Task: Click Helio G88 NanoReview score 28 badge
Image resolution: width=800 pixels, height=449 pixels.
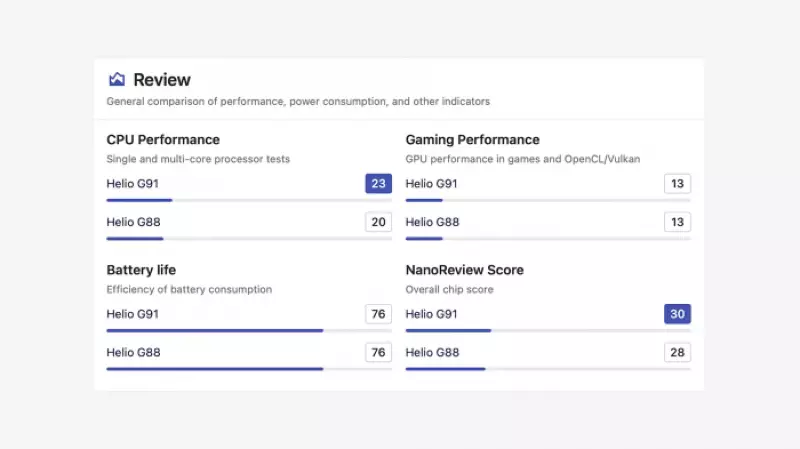Action: pyautogui.click(x=678, y=352)
